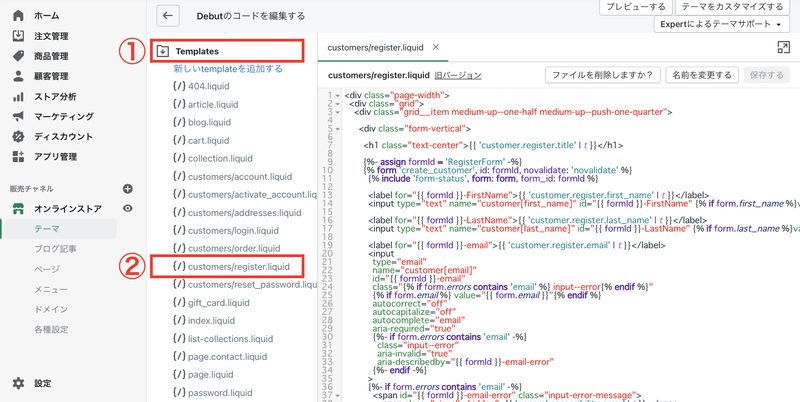Image resolution: width=800 pixels, height=402 pixels.
Task: Click the 設定 gear icon
Action: click(18, 383)
